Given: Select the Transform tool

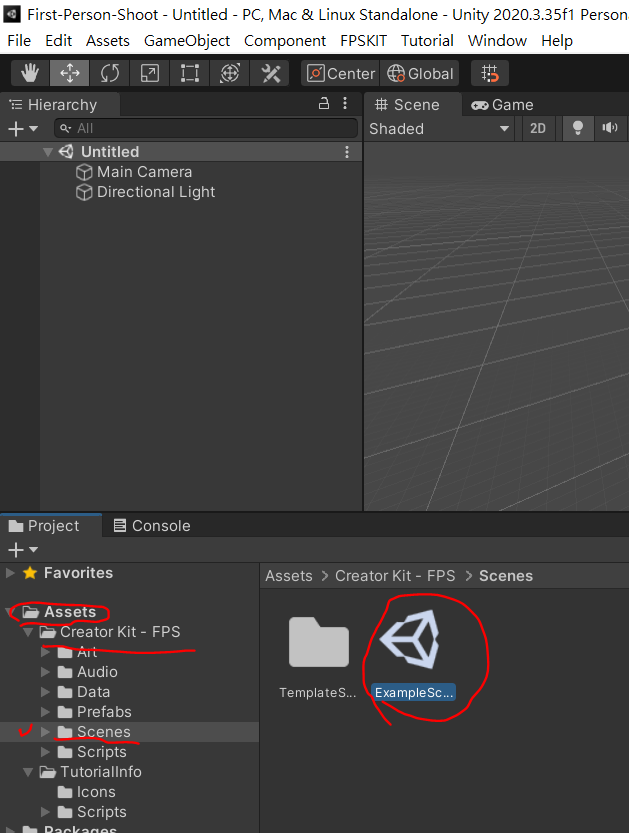Looking at the screenshot, I should 230,73.
